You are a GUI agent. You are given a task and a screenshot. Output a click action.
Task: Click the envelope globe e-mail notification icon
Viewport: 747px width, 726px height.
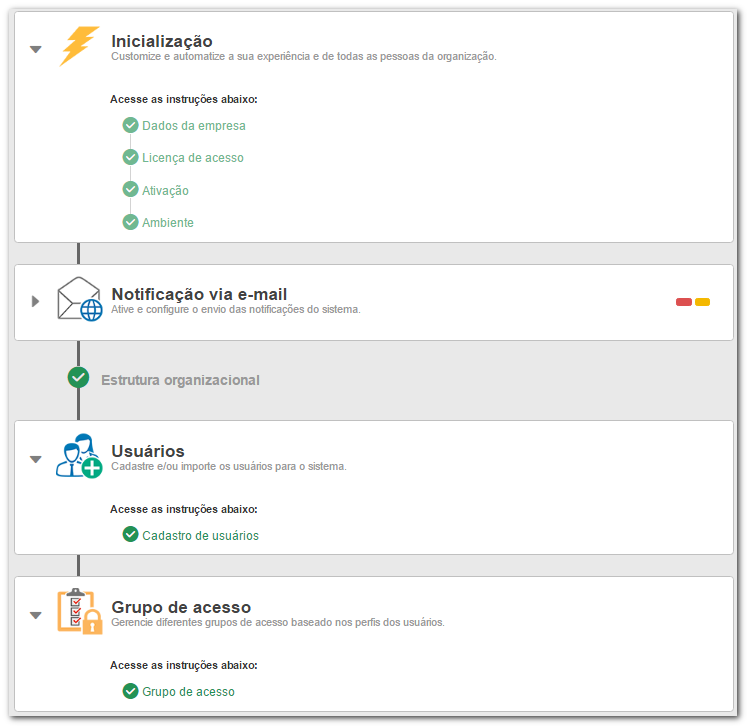click(x=80, y=299)
